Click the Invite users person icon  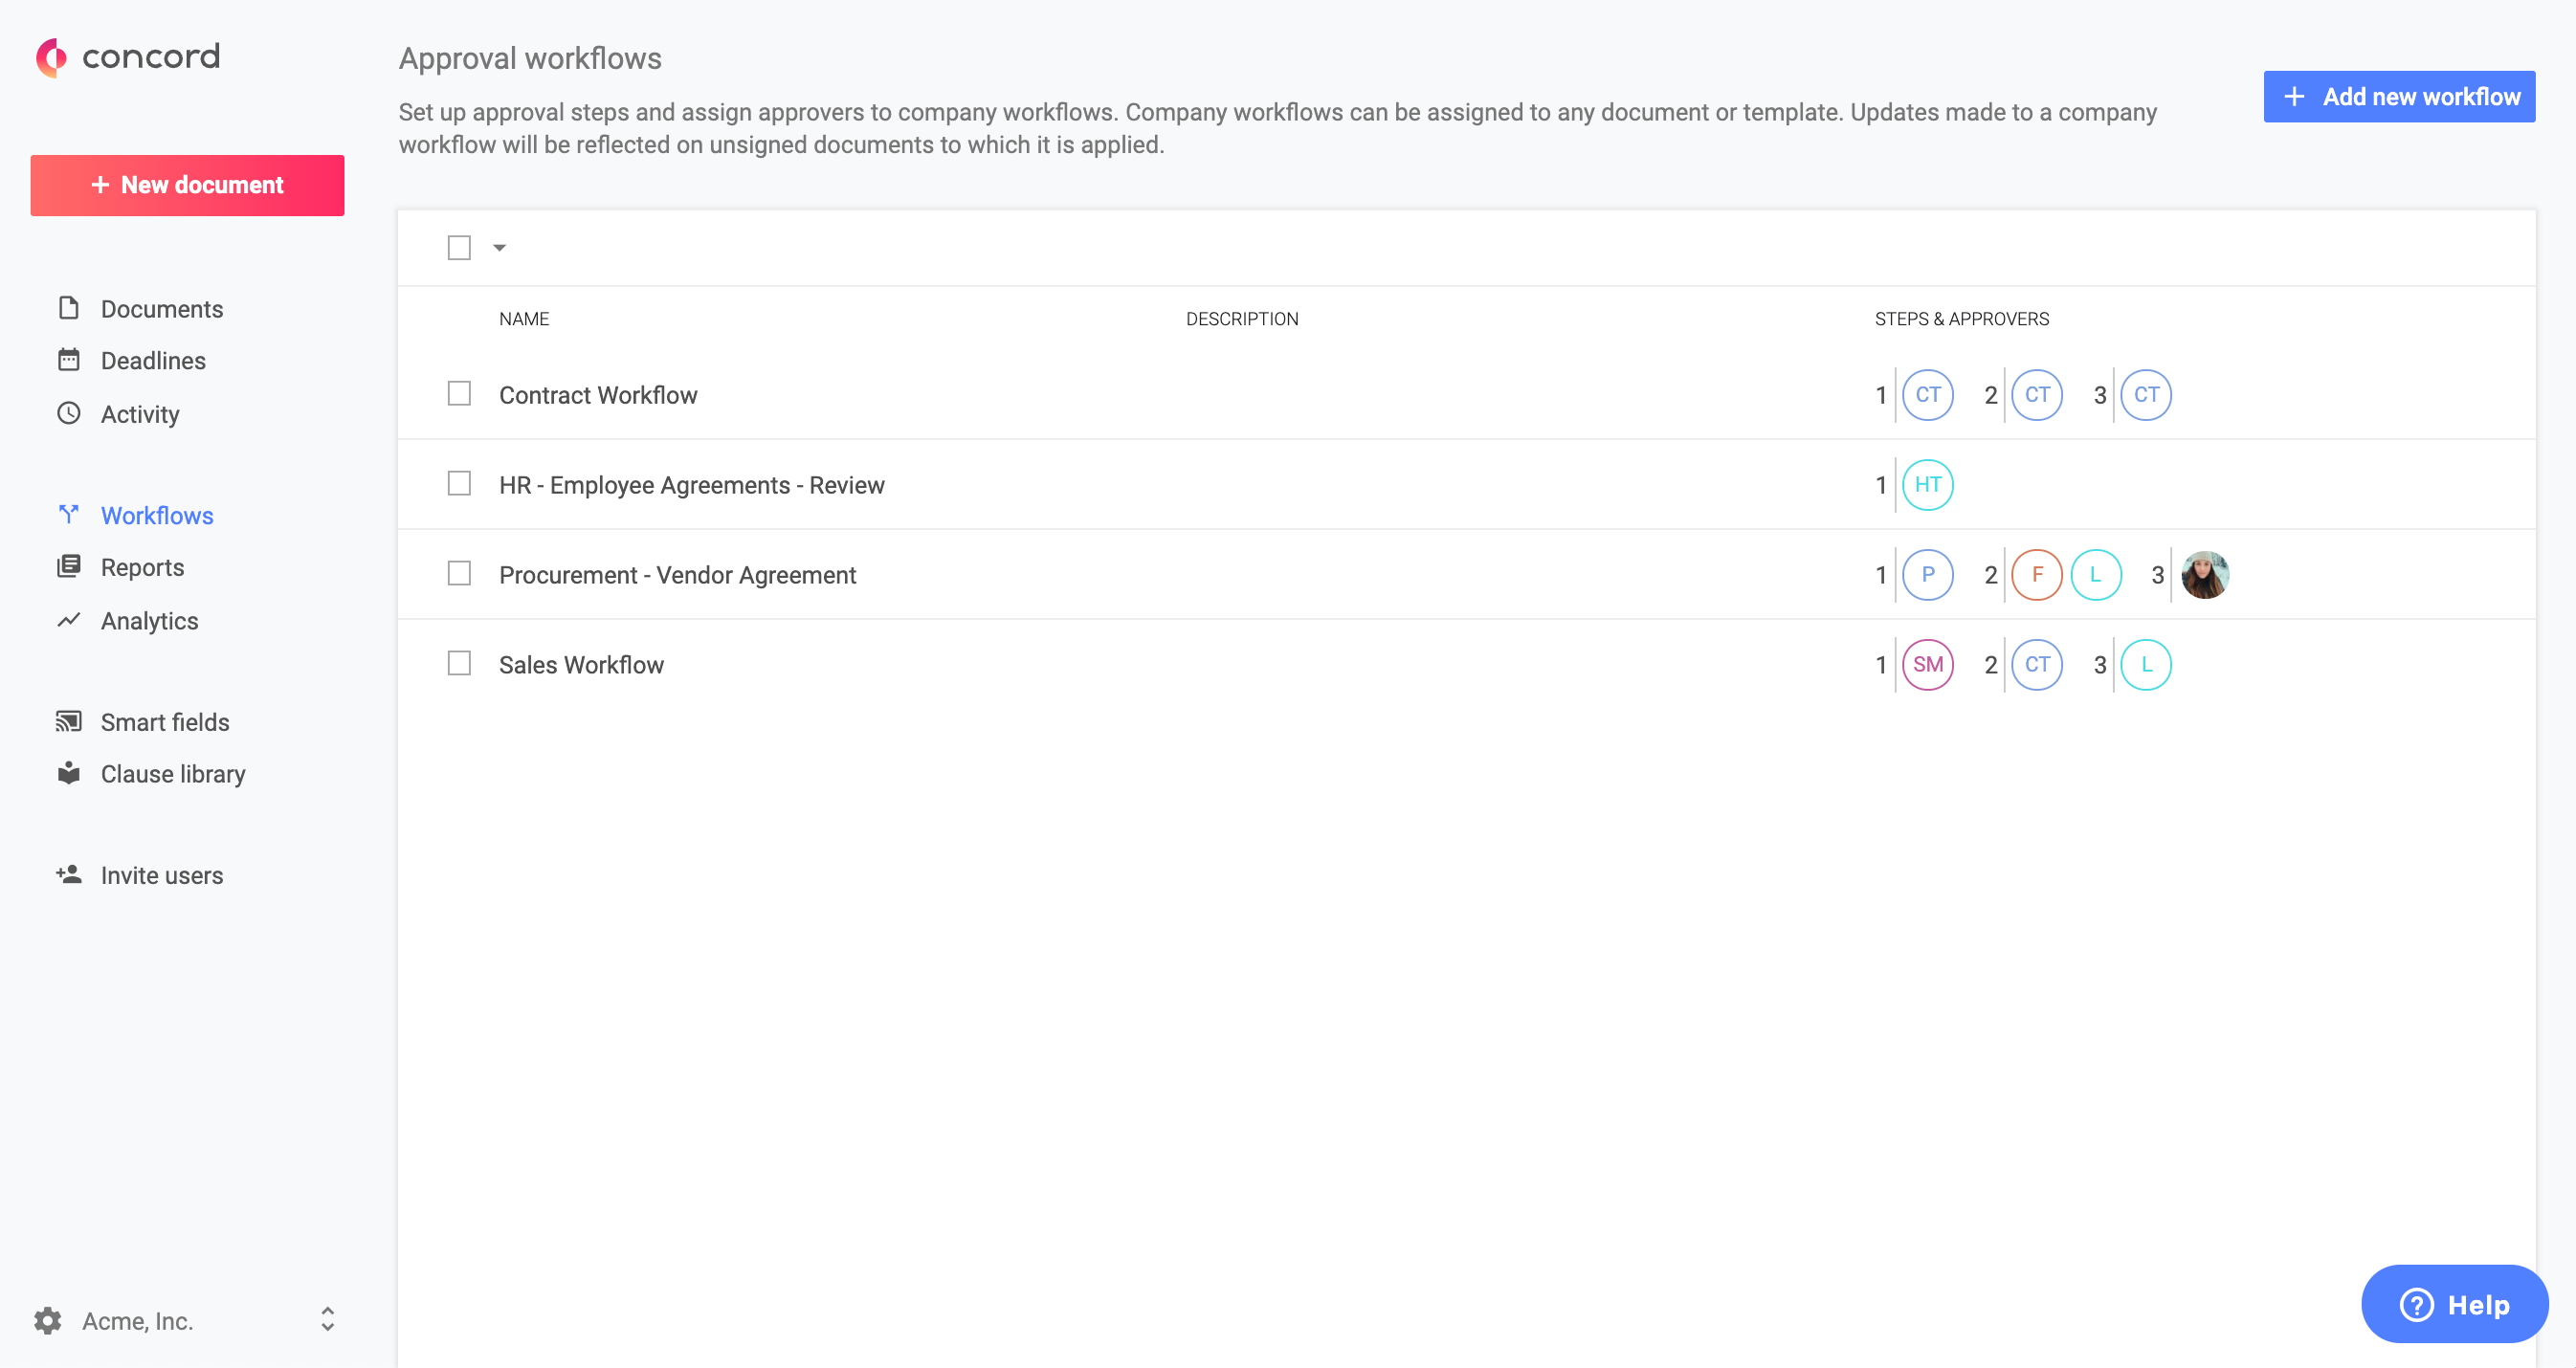(68, 875)
